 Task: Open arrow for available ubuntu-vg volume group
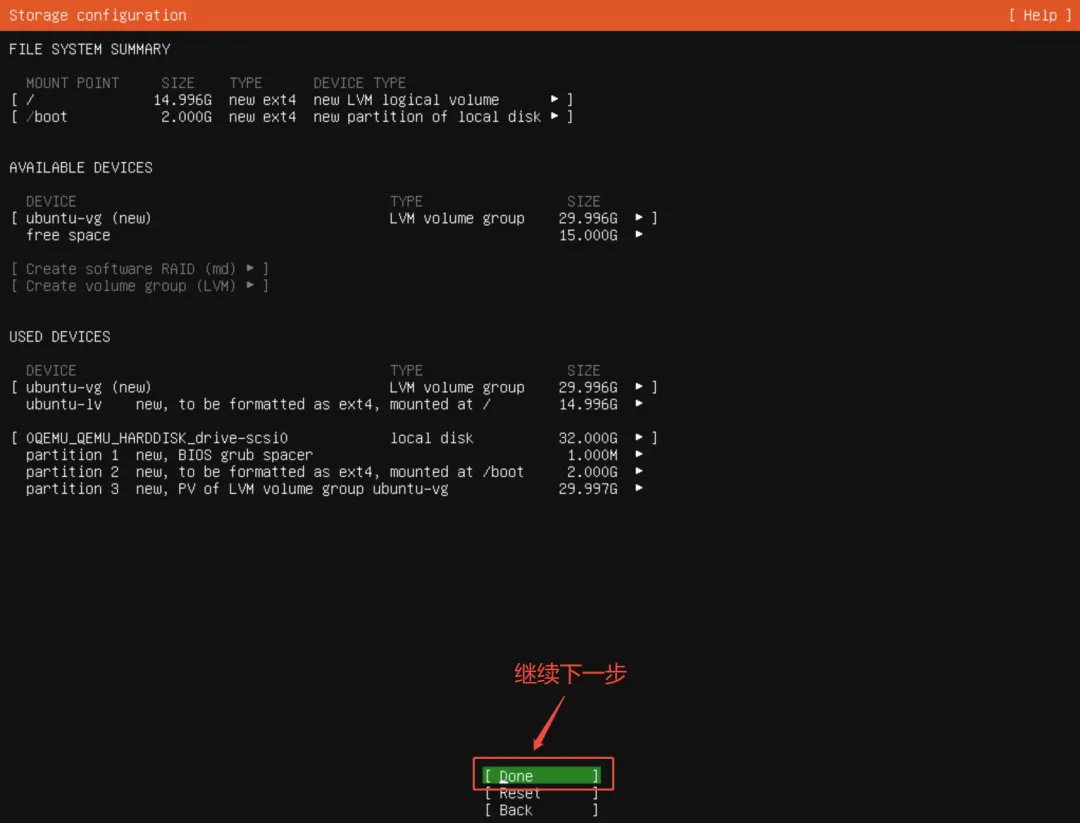pyautogui.click(x=639, y=218)
